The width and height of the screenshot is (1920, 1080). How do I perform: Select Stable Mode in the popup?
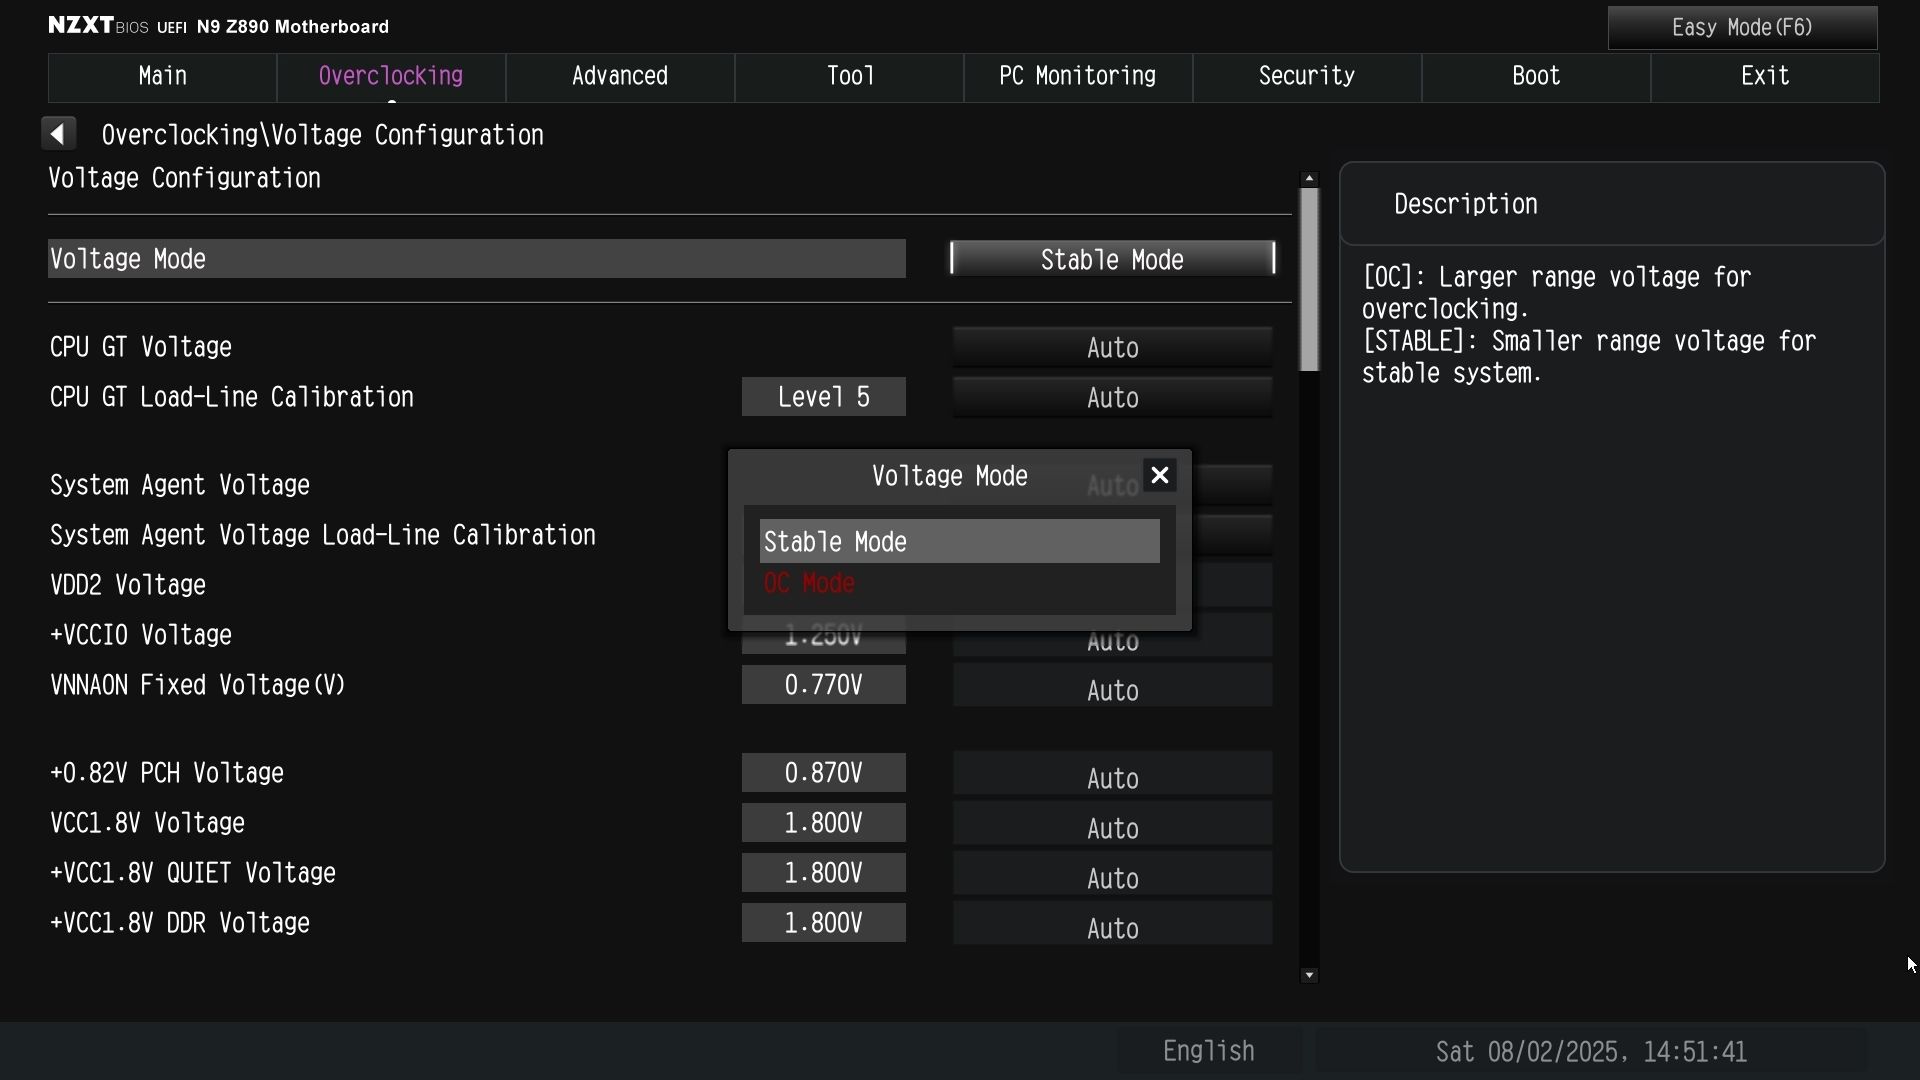click(x=959, y=541)
